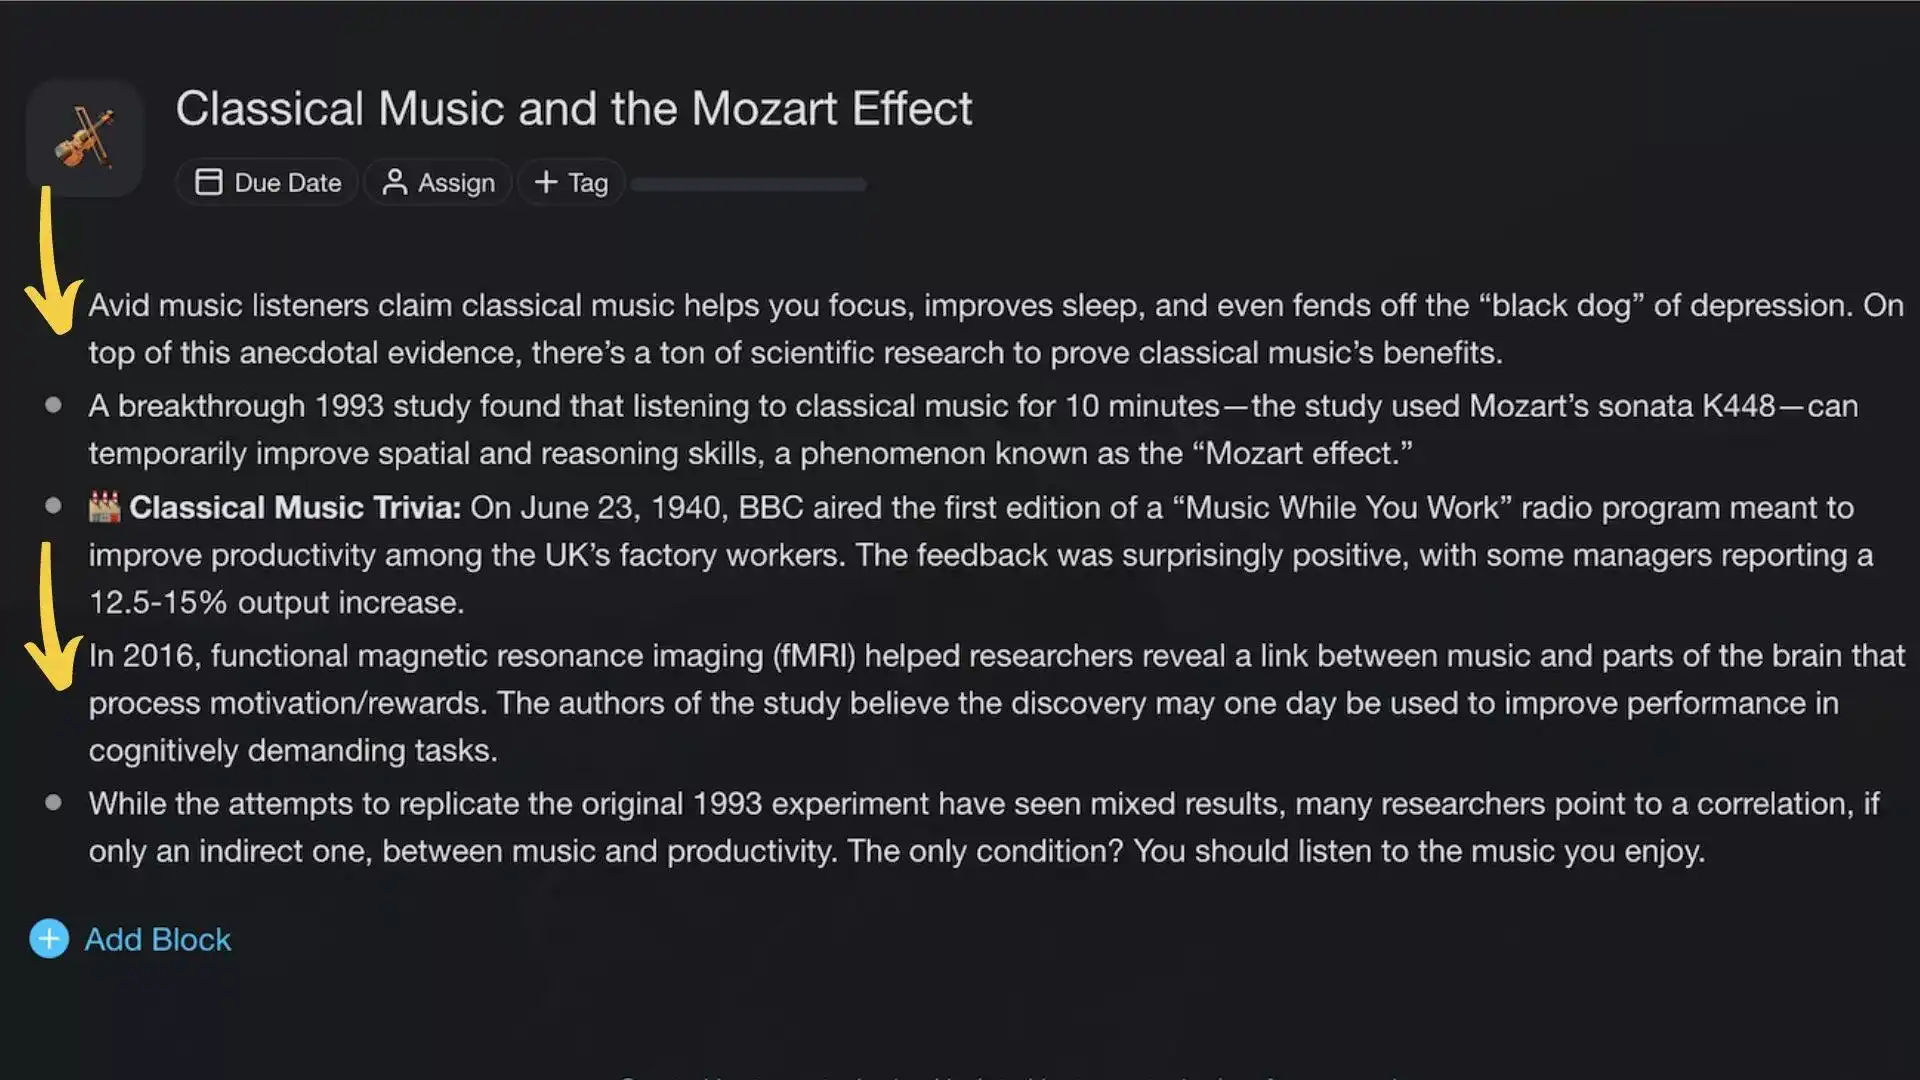Click the person icon for Assign
The width and height of the screenshot is (1920, 1080).
click(x=394, y=182)
